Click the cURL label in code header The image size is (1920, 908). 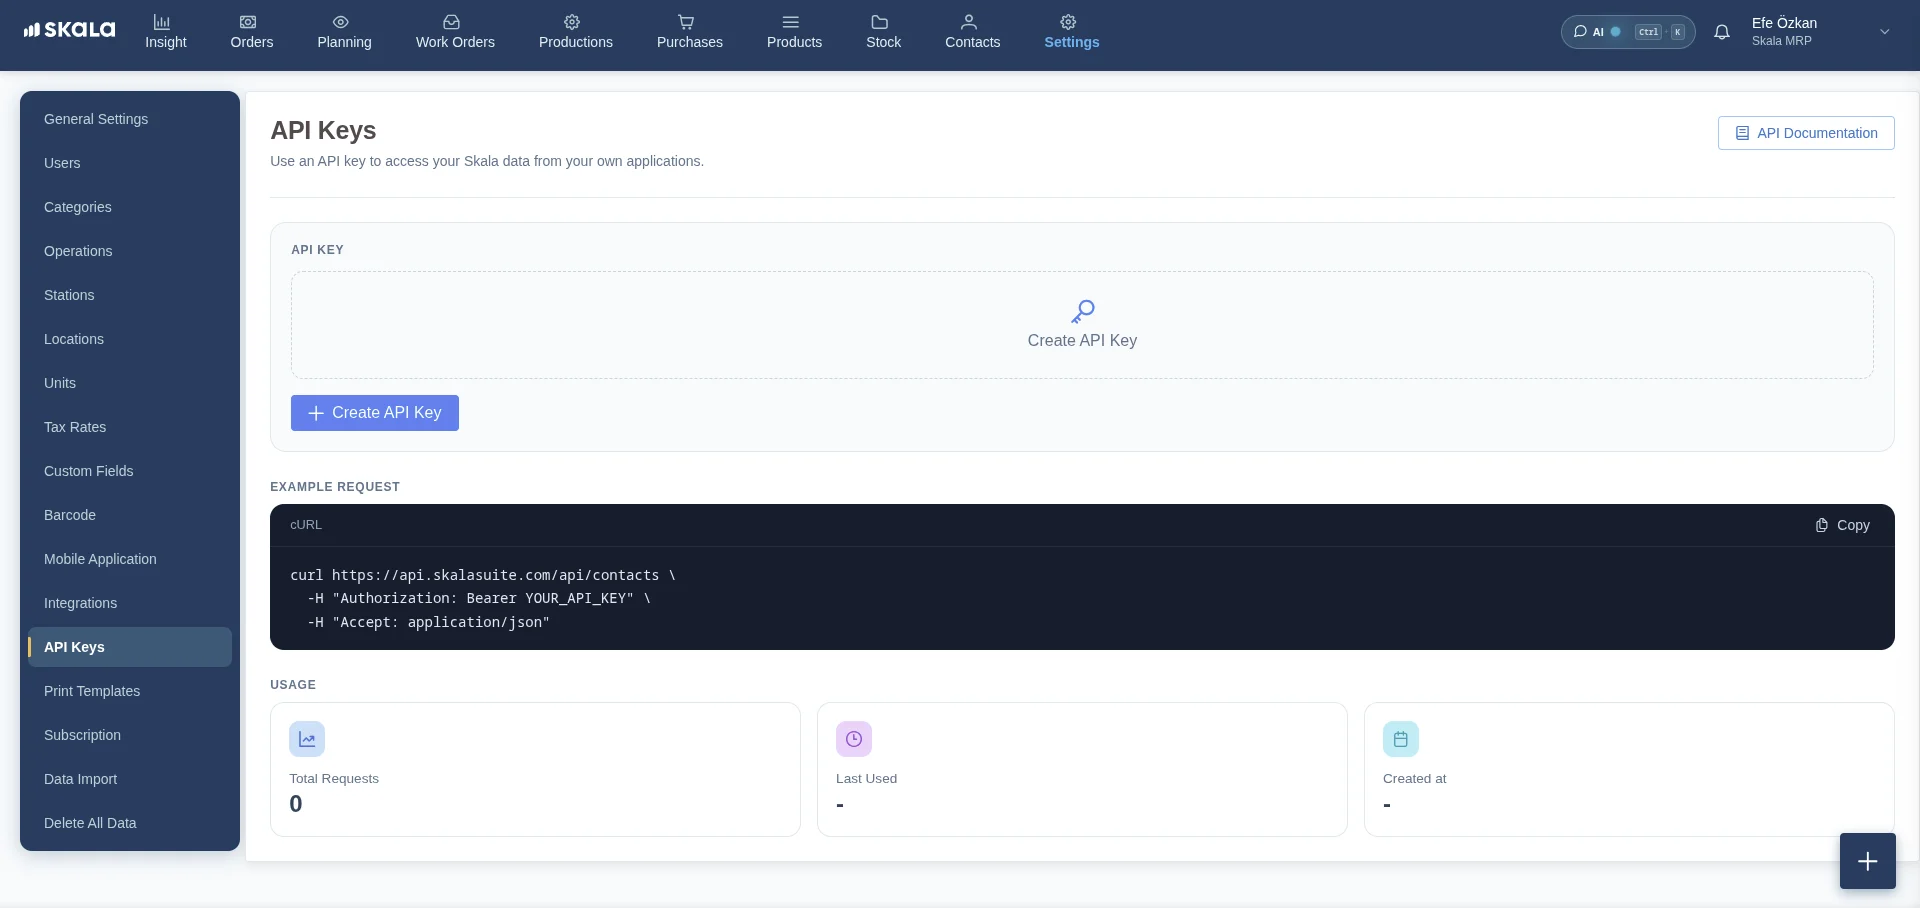click(x=306, y=525)
